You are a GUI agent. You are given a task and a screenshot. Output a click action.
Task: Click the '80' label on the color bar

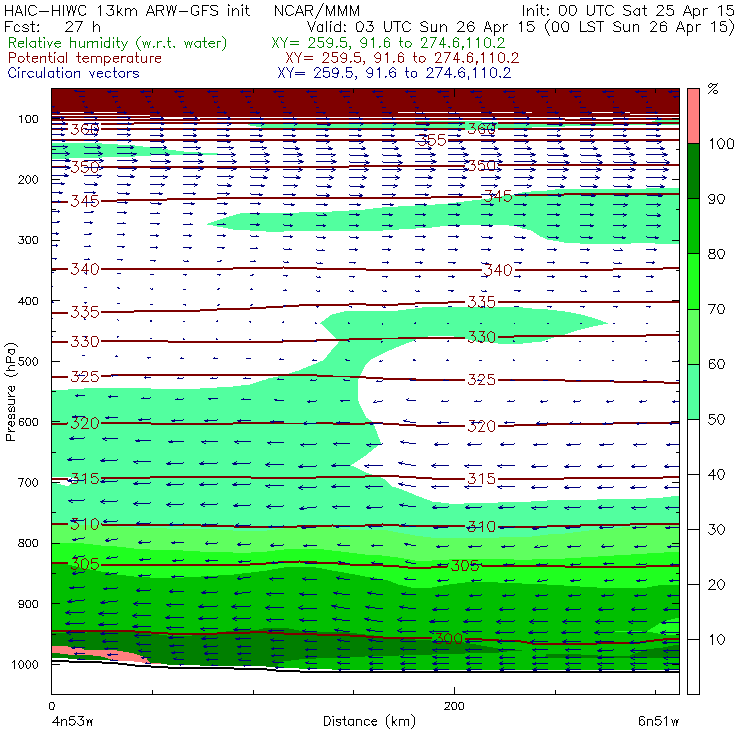(x=717, y=254)
